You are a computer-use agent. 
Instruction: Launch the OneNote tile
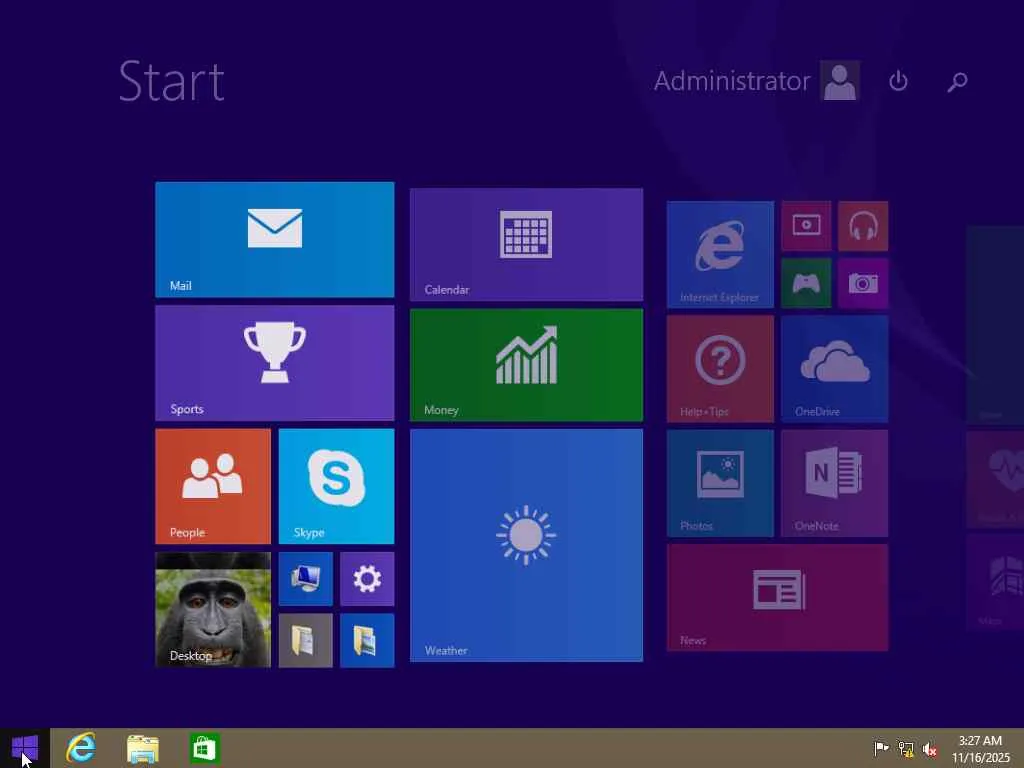pyautogui.click(x=835, y=483)
